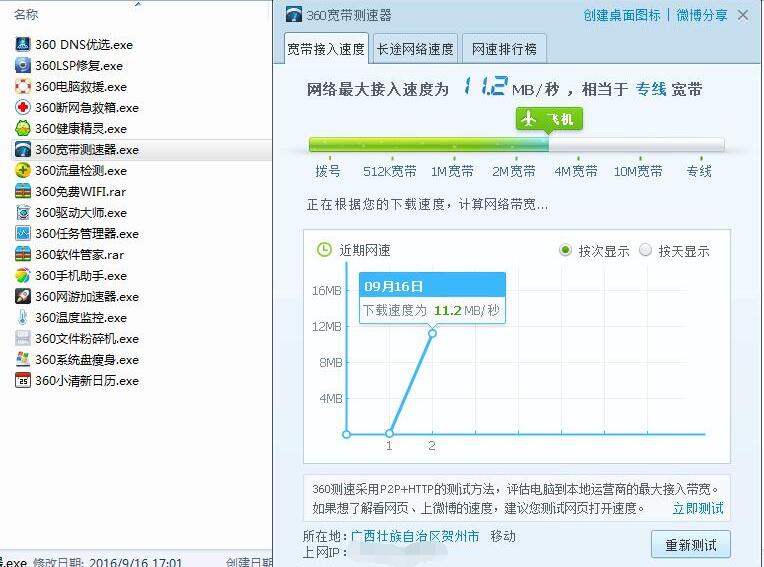The height and width of the screenshot is (567, 764).
Task: Click the 360驱动大师.exe icon
Action: click(22, 212)
